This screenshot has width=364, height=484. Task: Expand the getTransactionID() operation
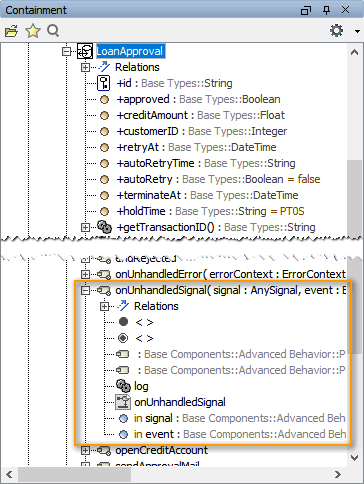pyautogui.click(x=85, y=227)
